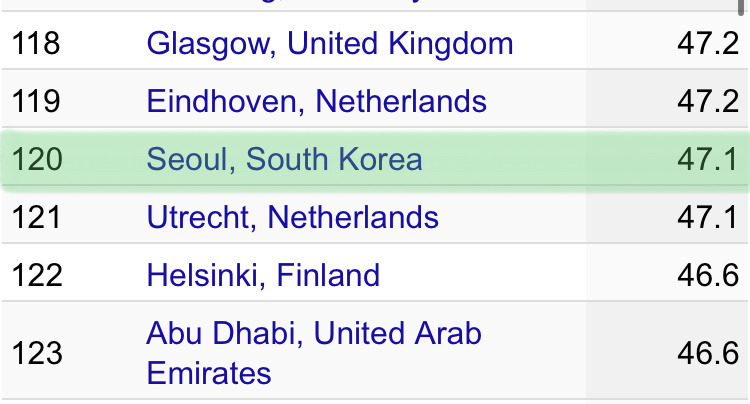This screenshot has height=404, width=750.
Task: Click the word Emirates on the link's second line
Action: (209, 373)
